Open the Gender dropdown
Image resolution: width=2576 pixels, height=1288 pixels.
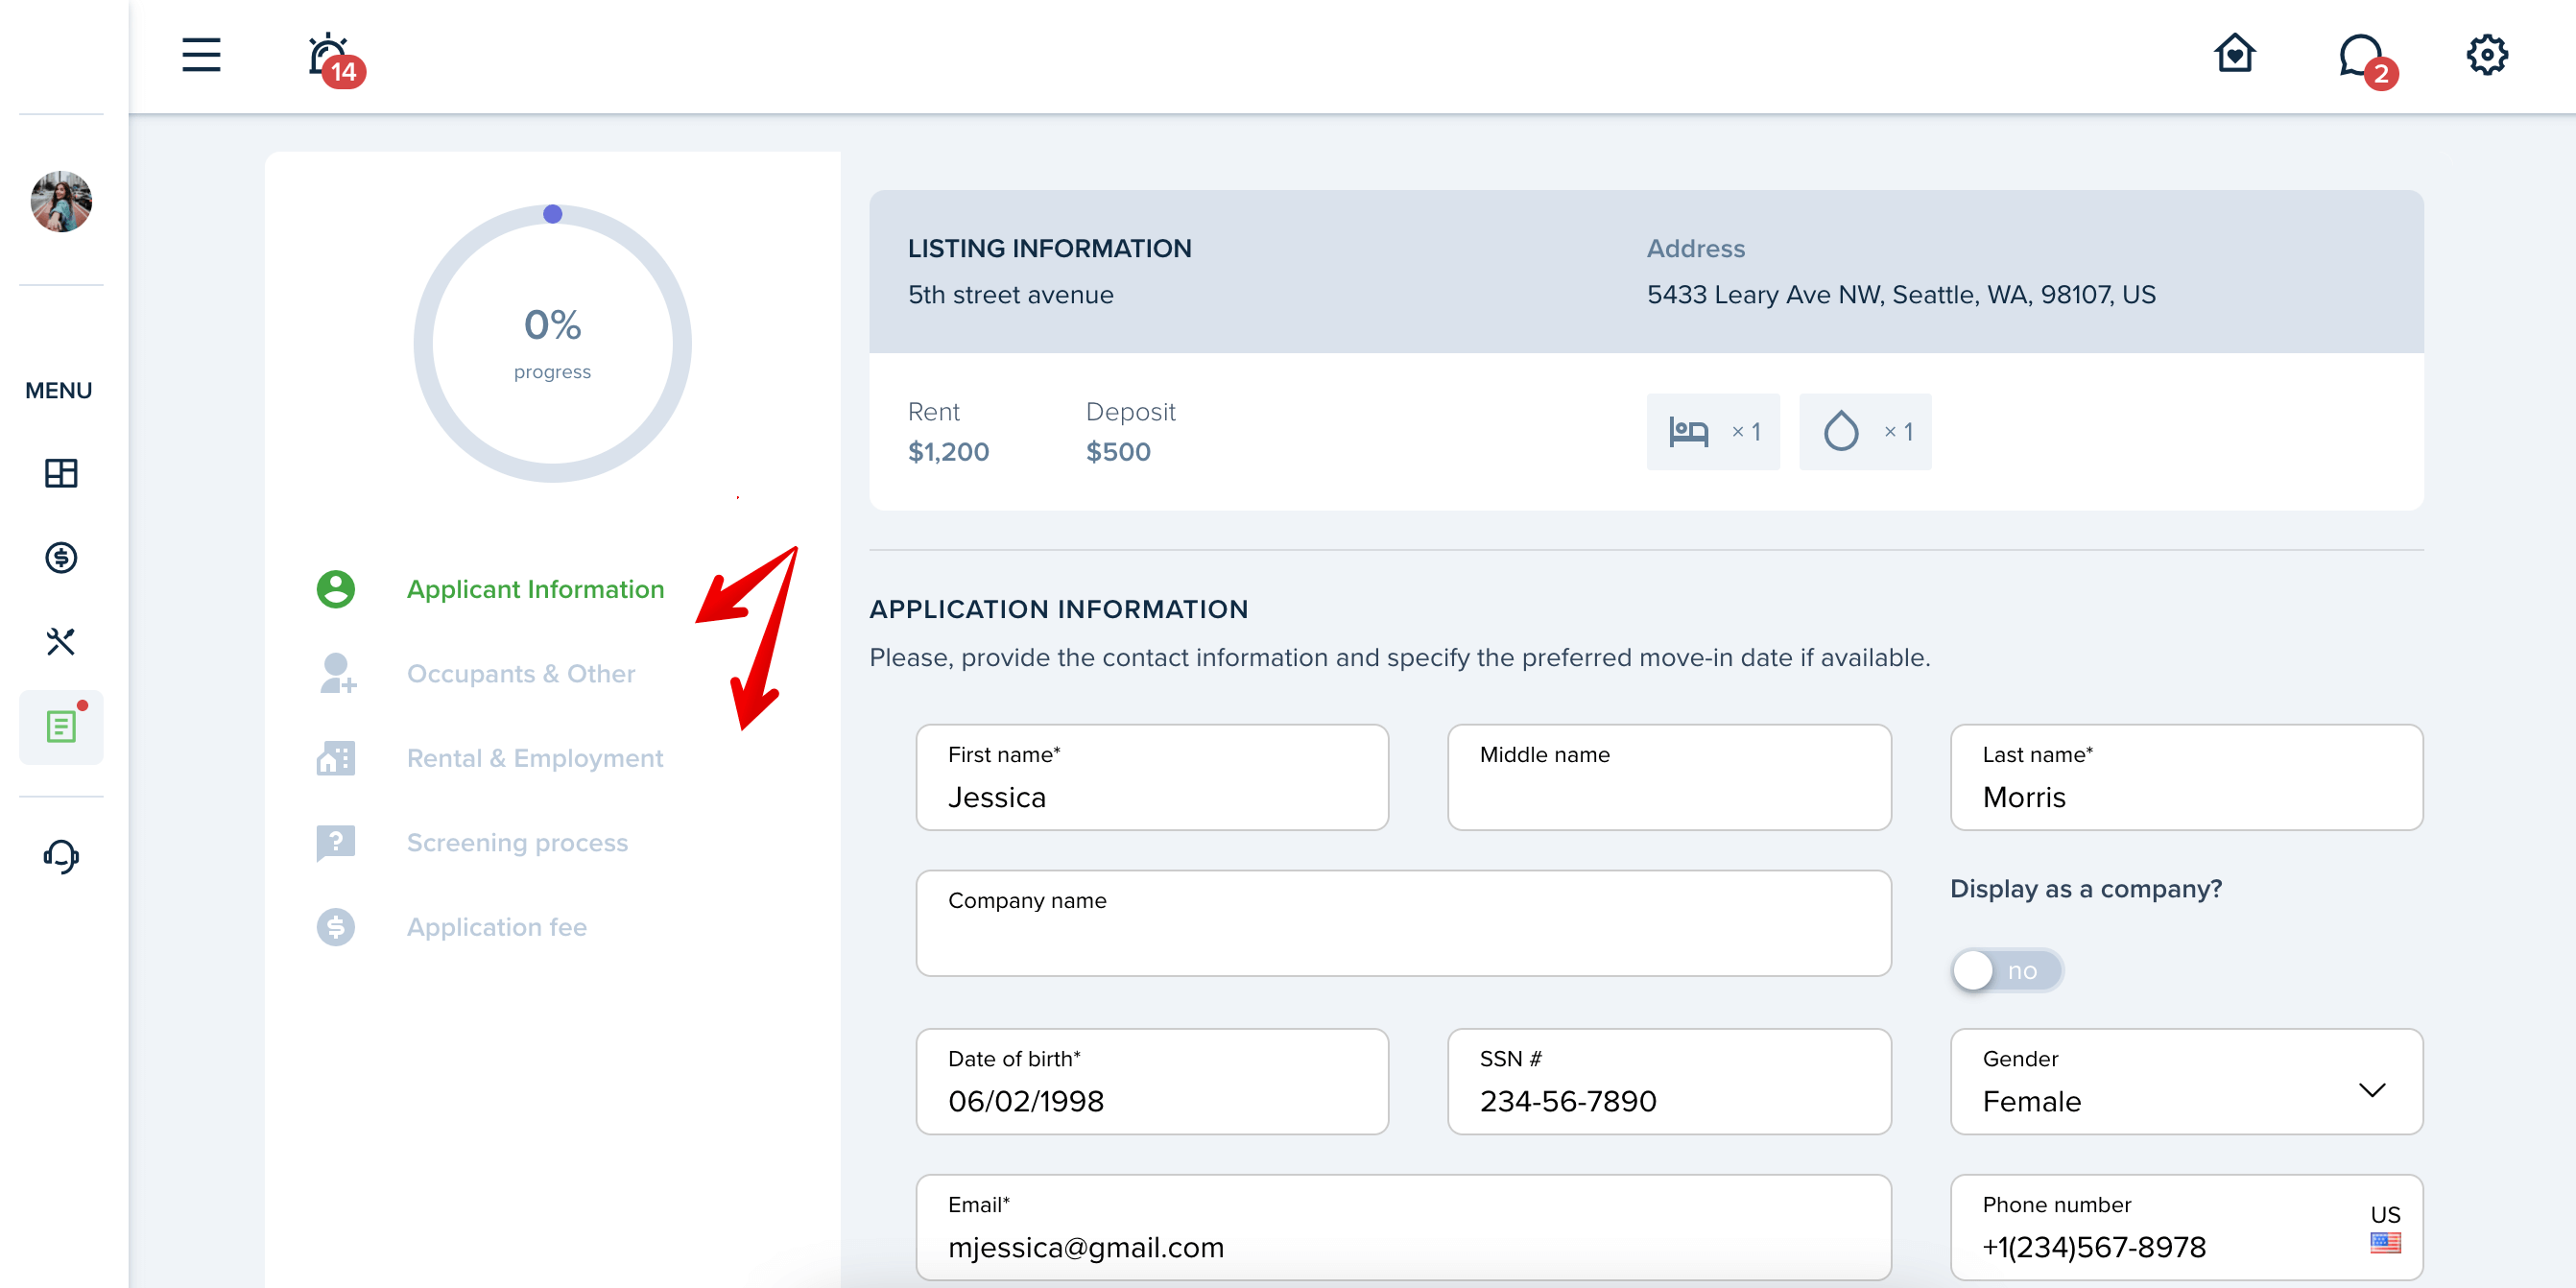[x=2186, y=1081]
